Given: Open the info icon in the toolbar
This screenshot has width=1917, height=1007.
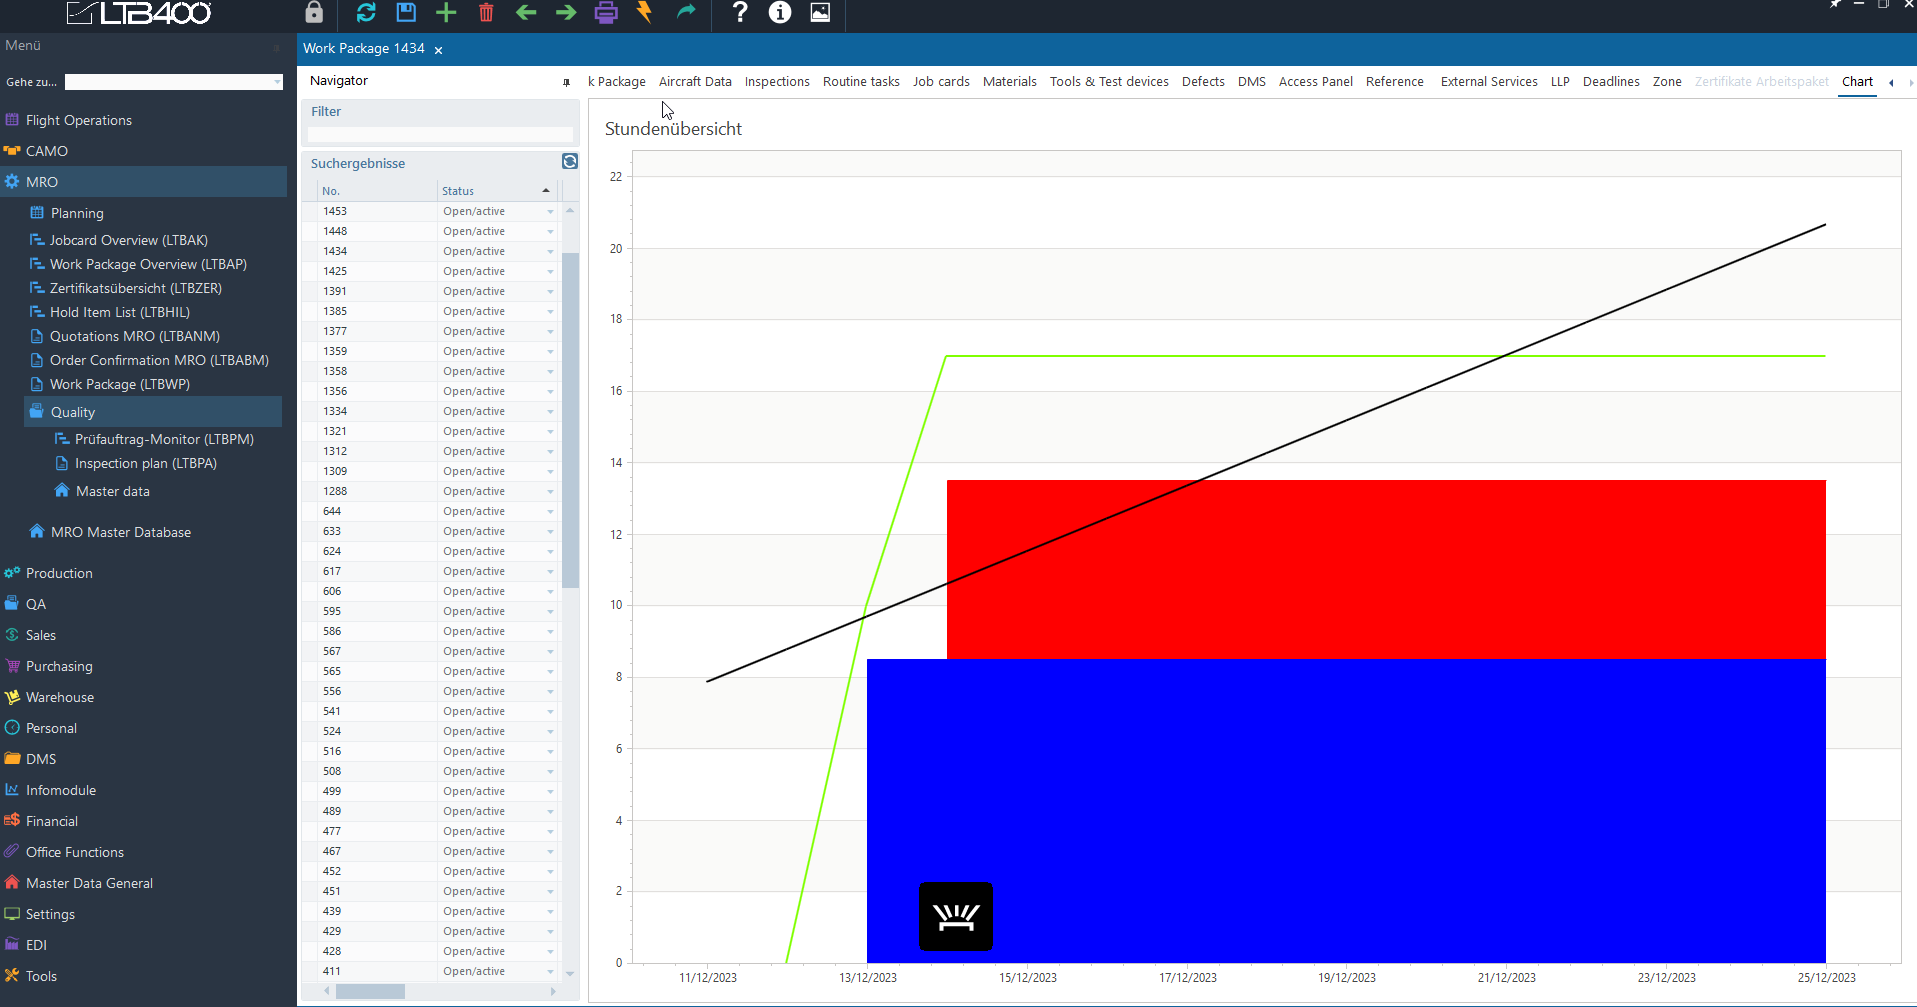Looking at the screenshot, I should pyautogui.click(x=780, y=13).
